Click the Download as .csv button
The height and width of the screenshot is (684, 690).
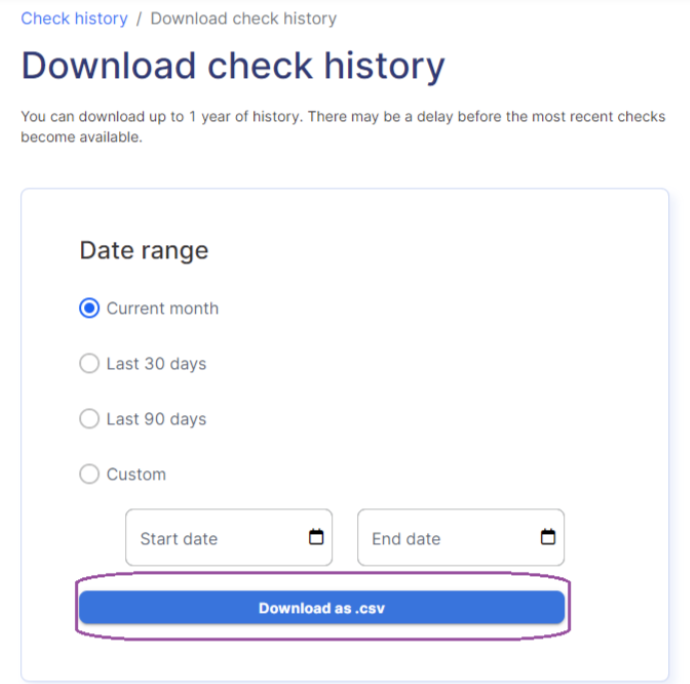point(322,607)
